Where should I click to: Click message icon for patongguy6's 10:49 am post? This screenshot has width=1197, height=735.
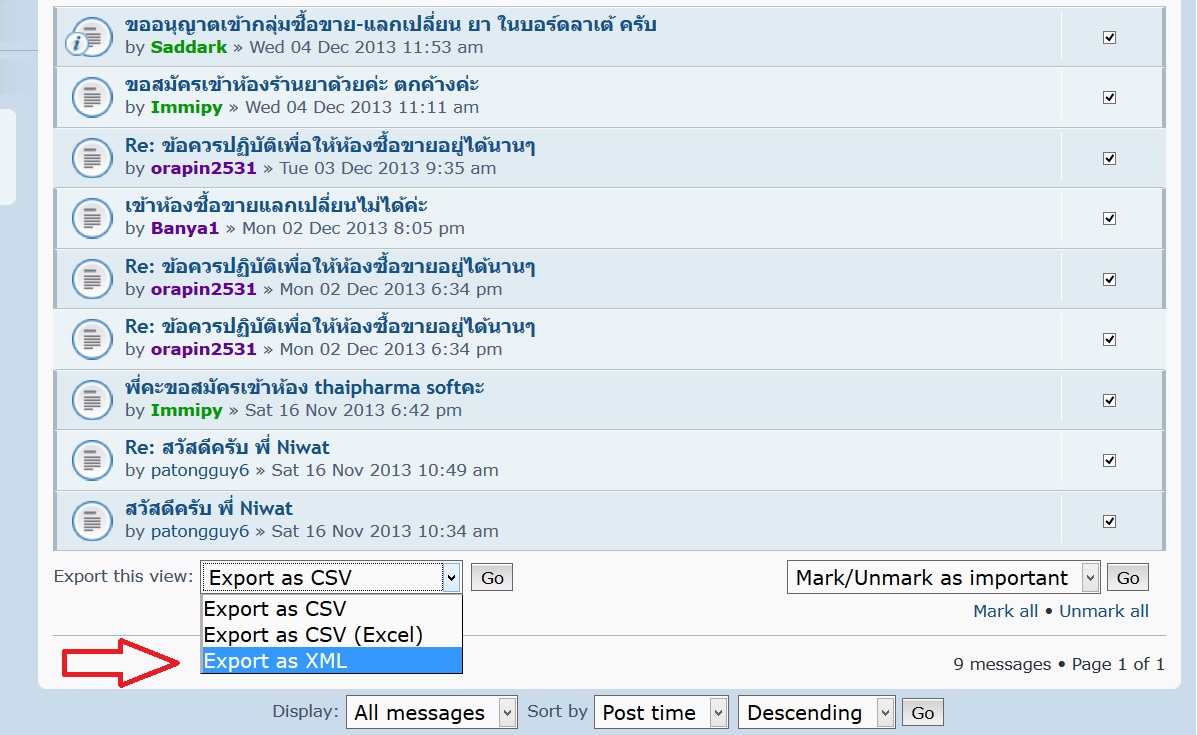[91, 460]
